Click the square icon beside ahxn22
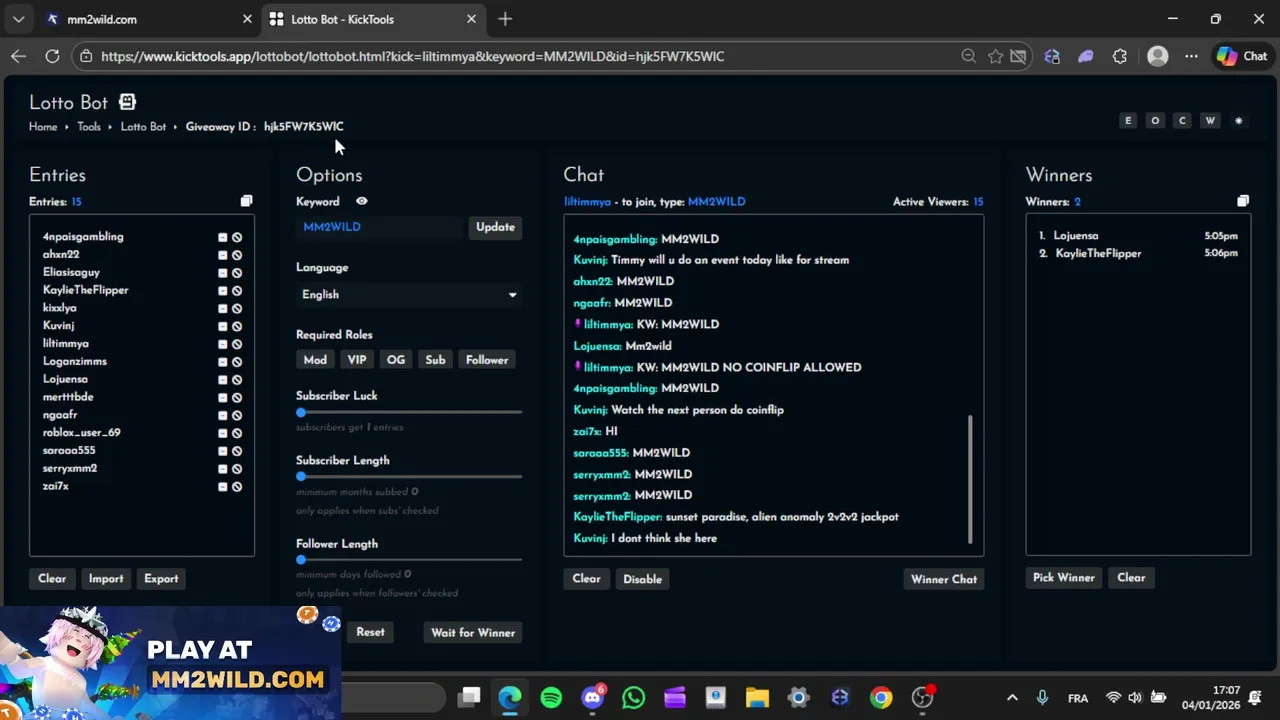 [x=223, y=255]
